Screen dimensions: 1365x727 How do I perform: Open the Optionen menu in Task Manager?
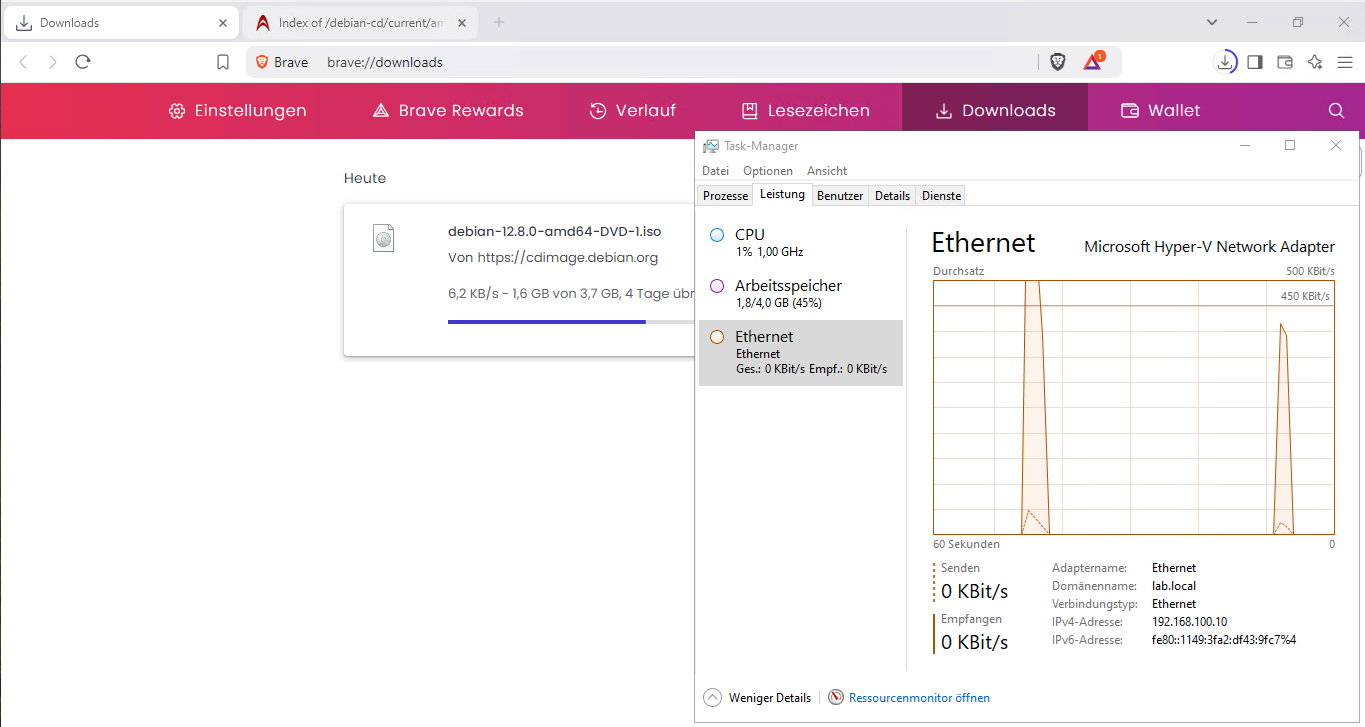[767, 171]
